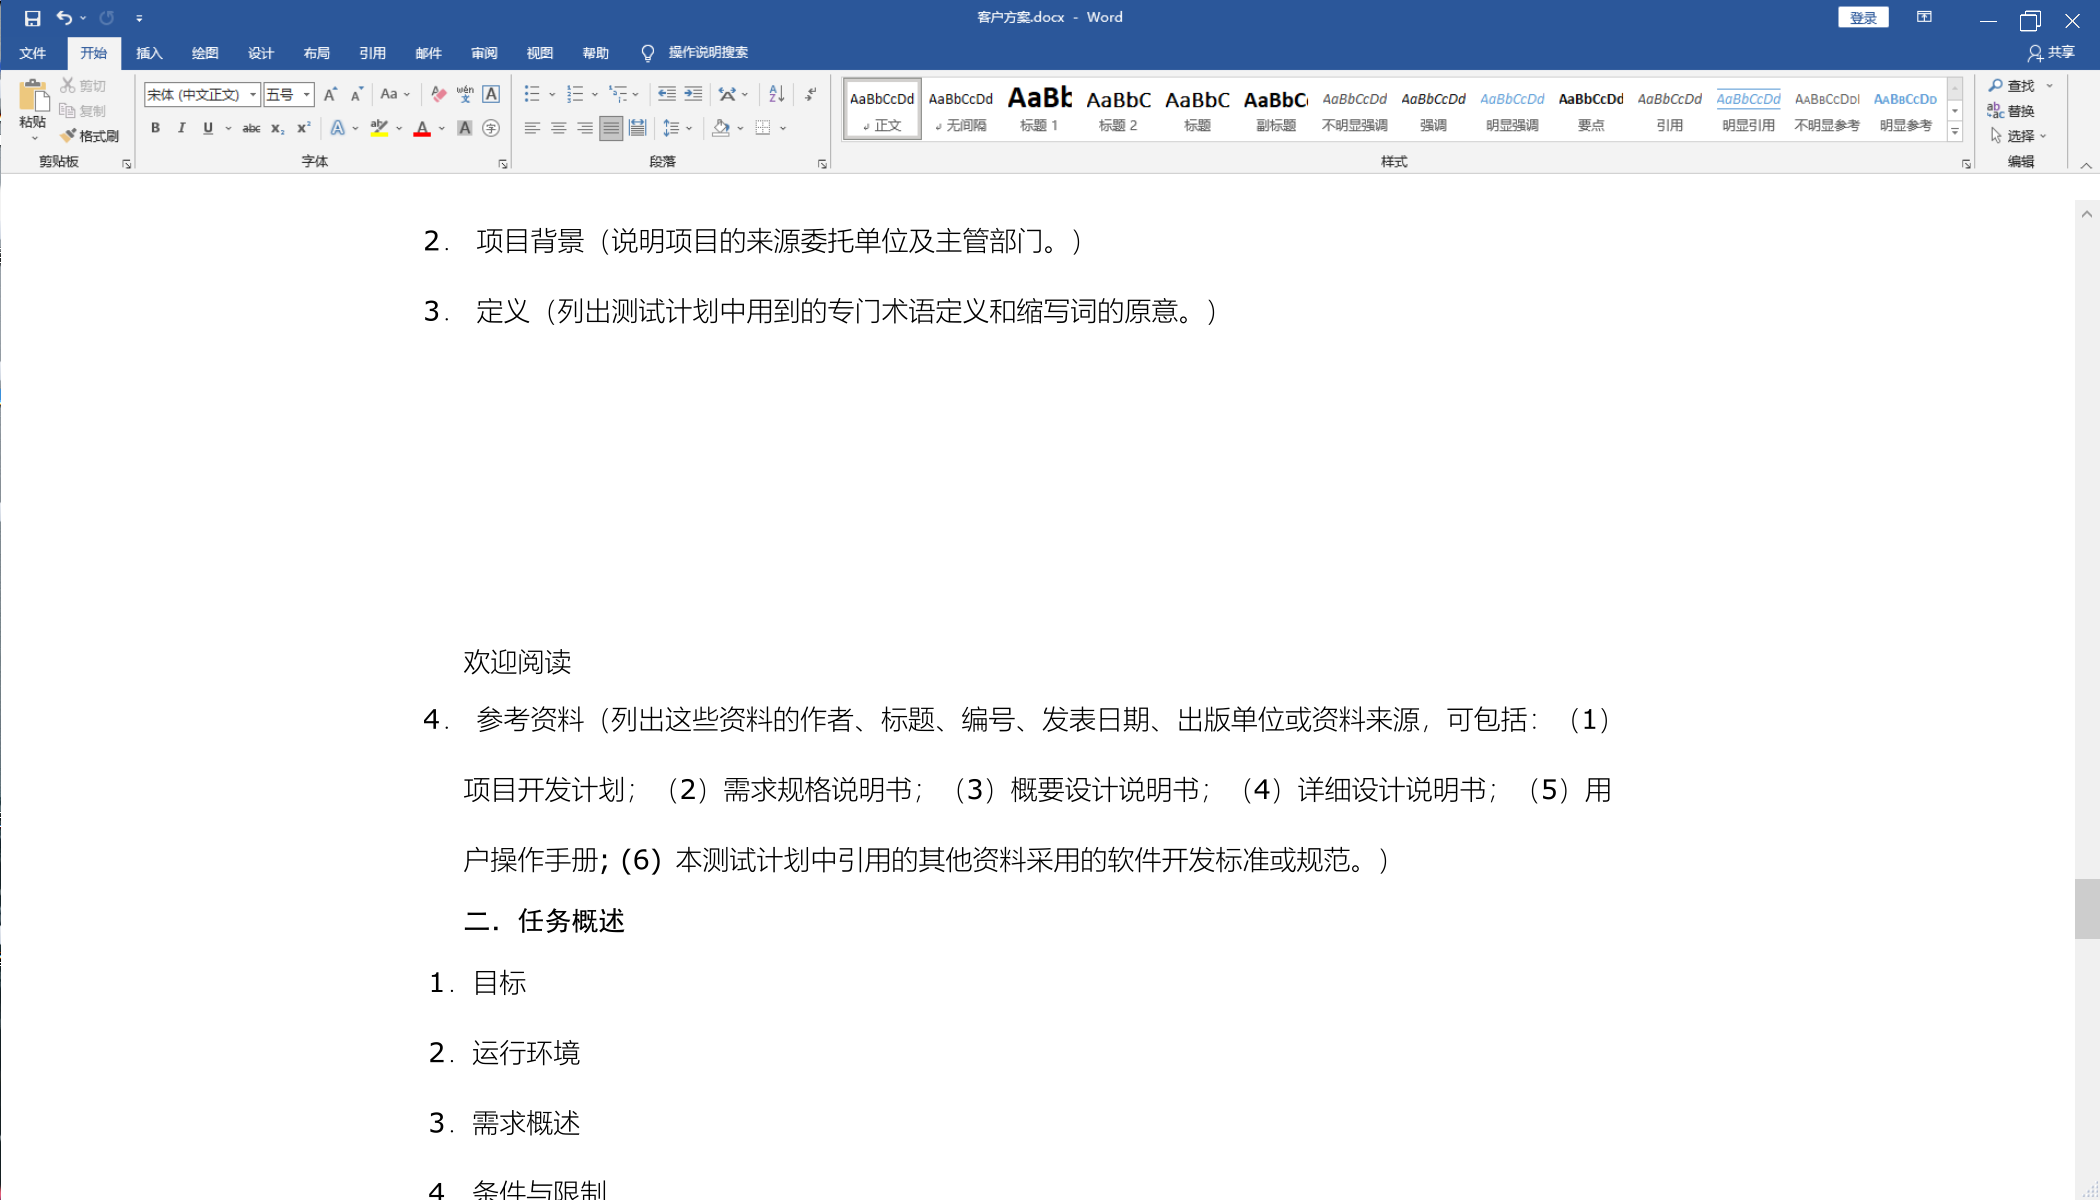Align text to the left

click(x=532, y=128)
